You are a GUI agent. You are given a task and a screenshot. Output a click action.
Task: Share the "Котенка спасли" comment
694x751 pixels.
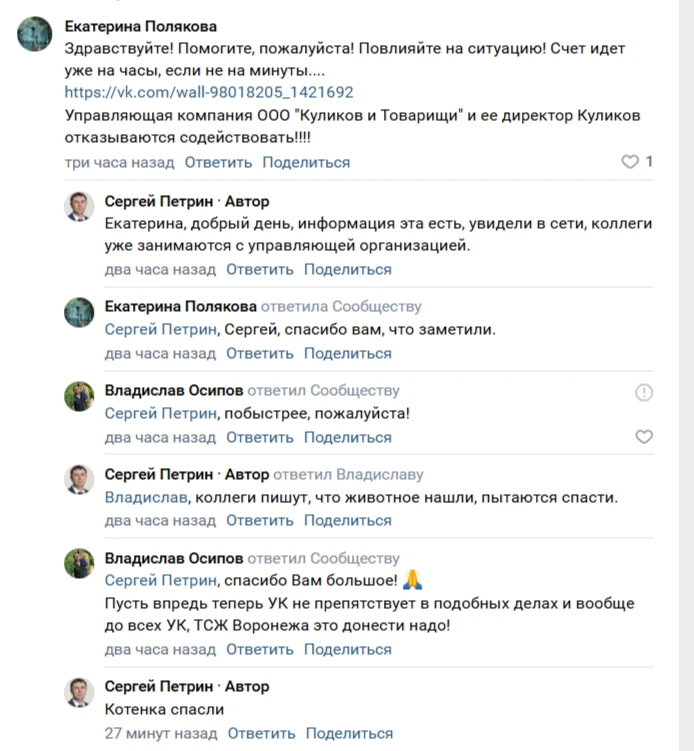pyautogui.click(x=348, y=733)
